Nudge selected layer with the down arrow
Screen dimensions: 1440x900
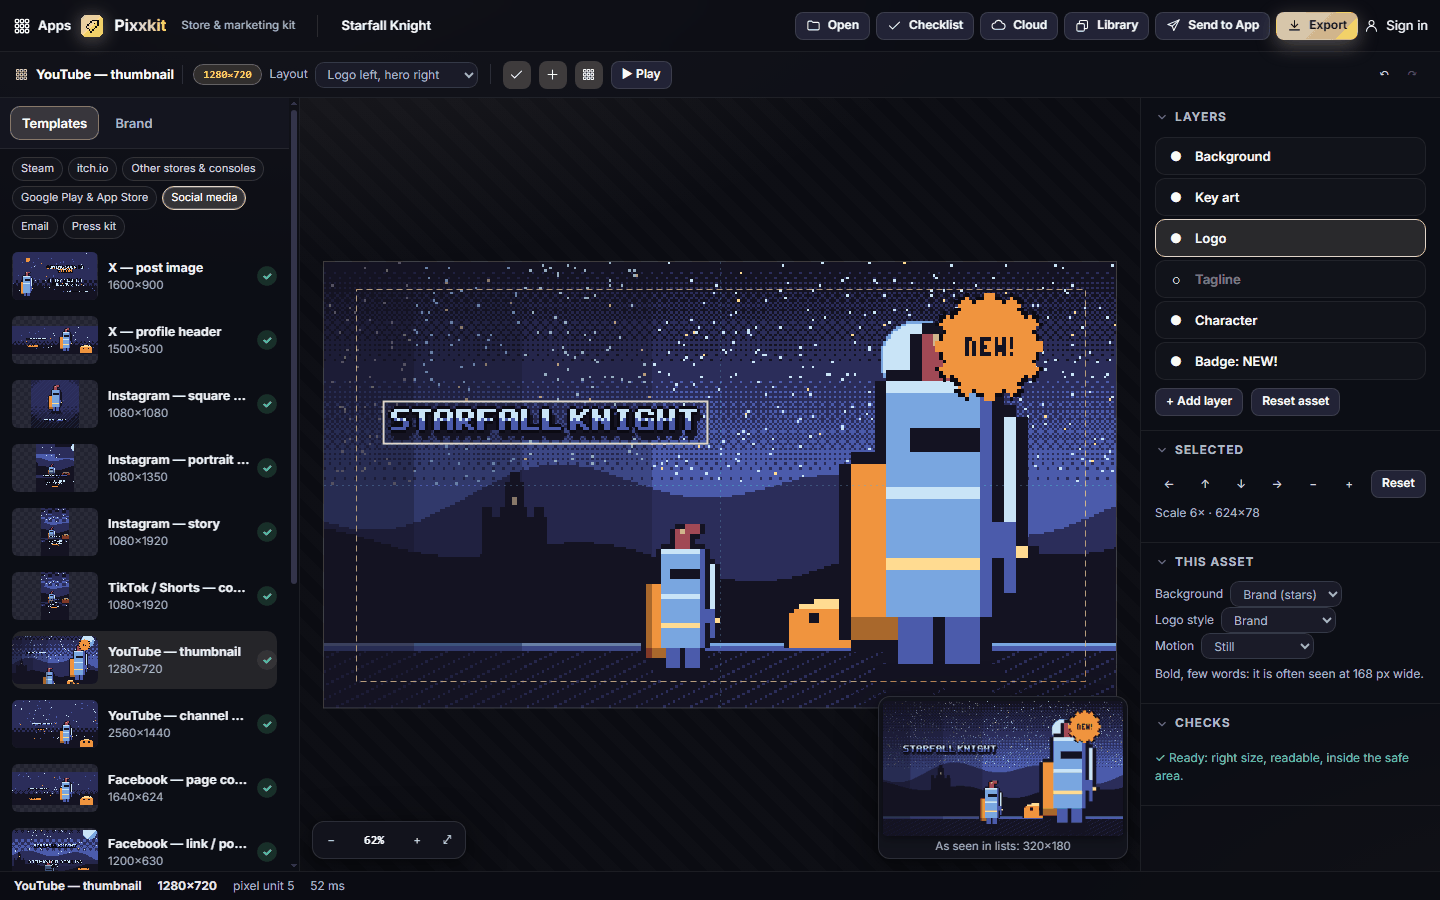click(x=1241, y=484)
